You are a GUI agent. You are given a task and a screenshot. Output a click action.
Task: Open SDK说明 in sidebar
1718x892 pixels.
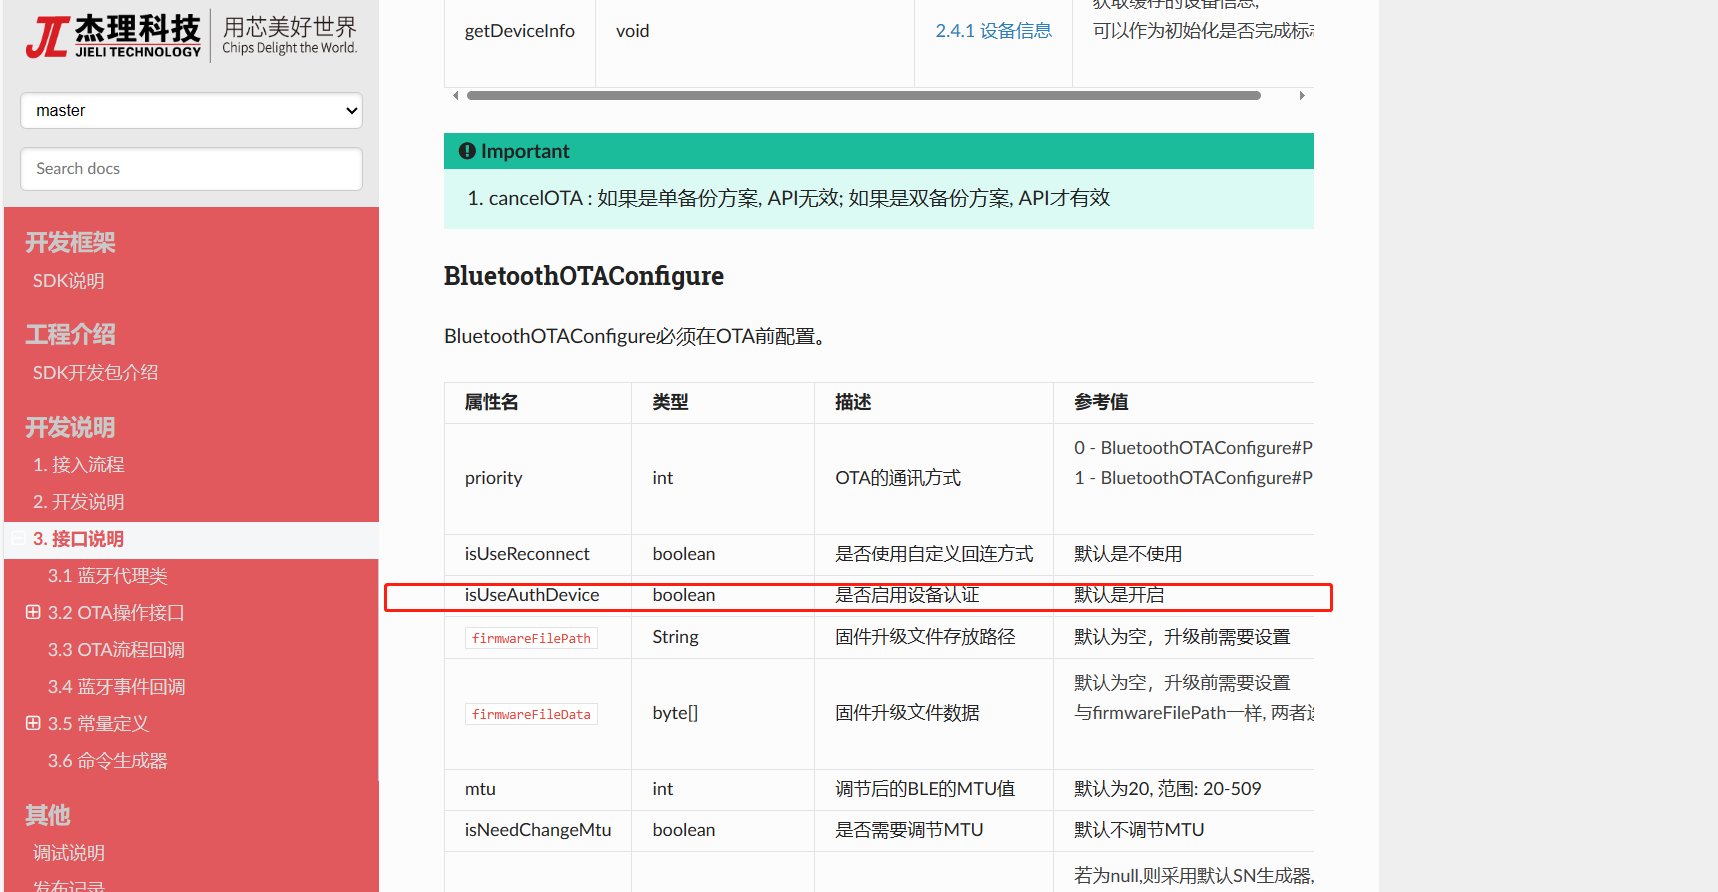click(x=68, y=281)
